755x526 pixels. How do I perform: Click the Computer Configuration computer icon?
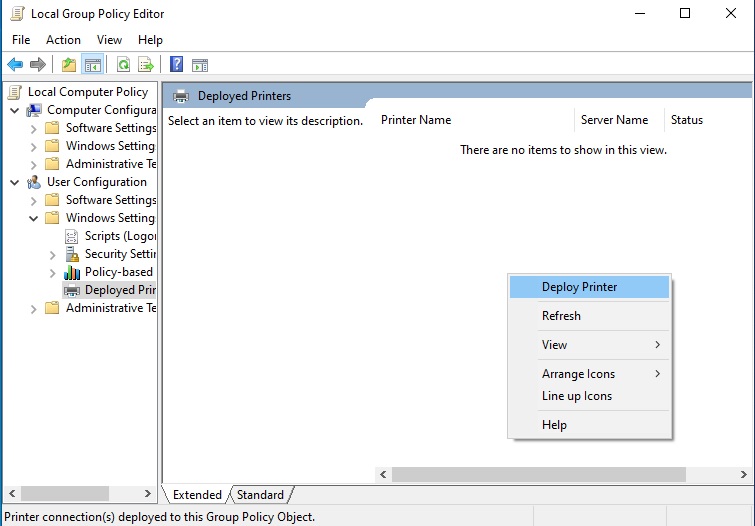pyautogui.click(x=34, y=110)
